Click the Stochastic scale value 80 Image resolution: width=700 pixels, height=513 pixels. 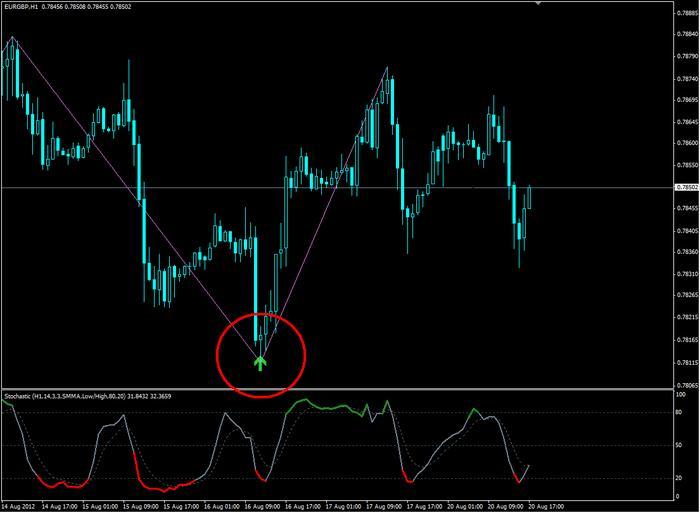[x=679, y=413]
